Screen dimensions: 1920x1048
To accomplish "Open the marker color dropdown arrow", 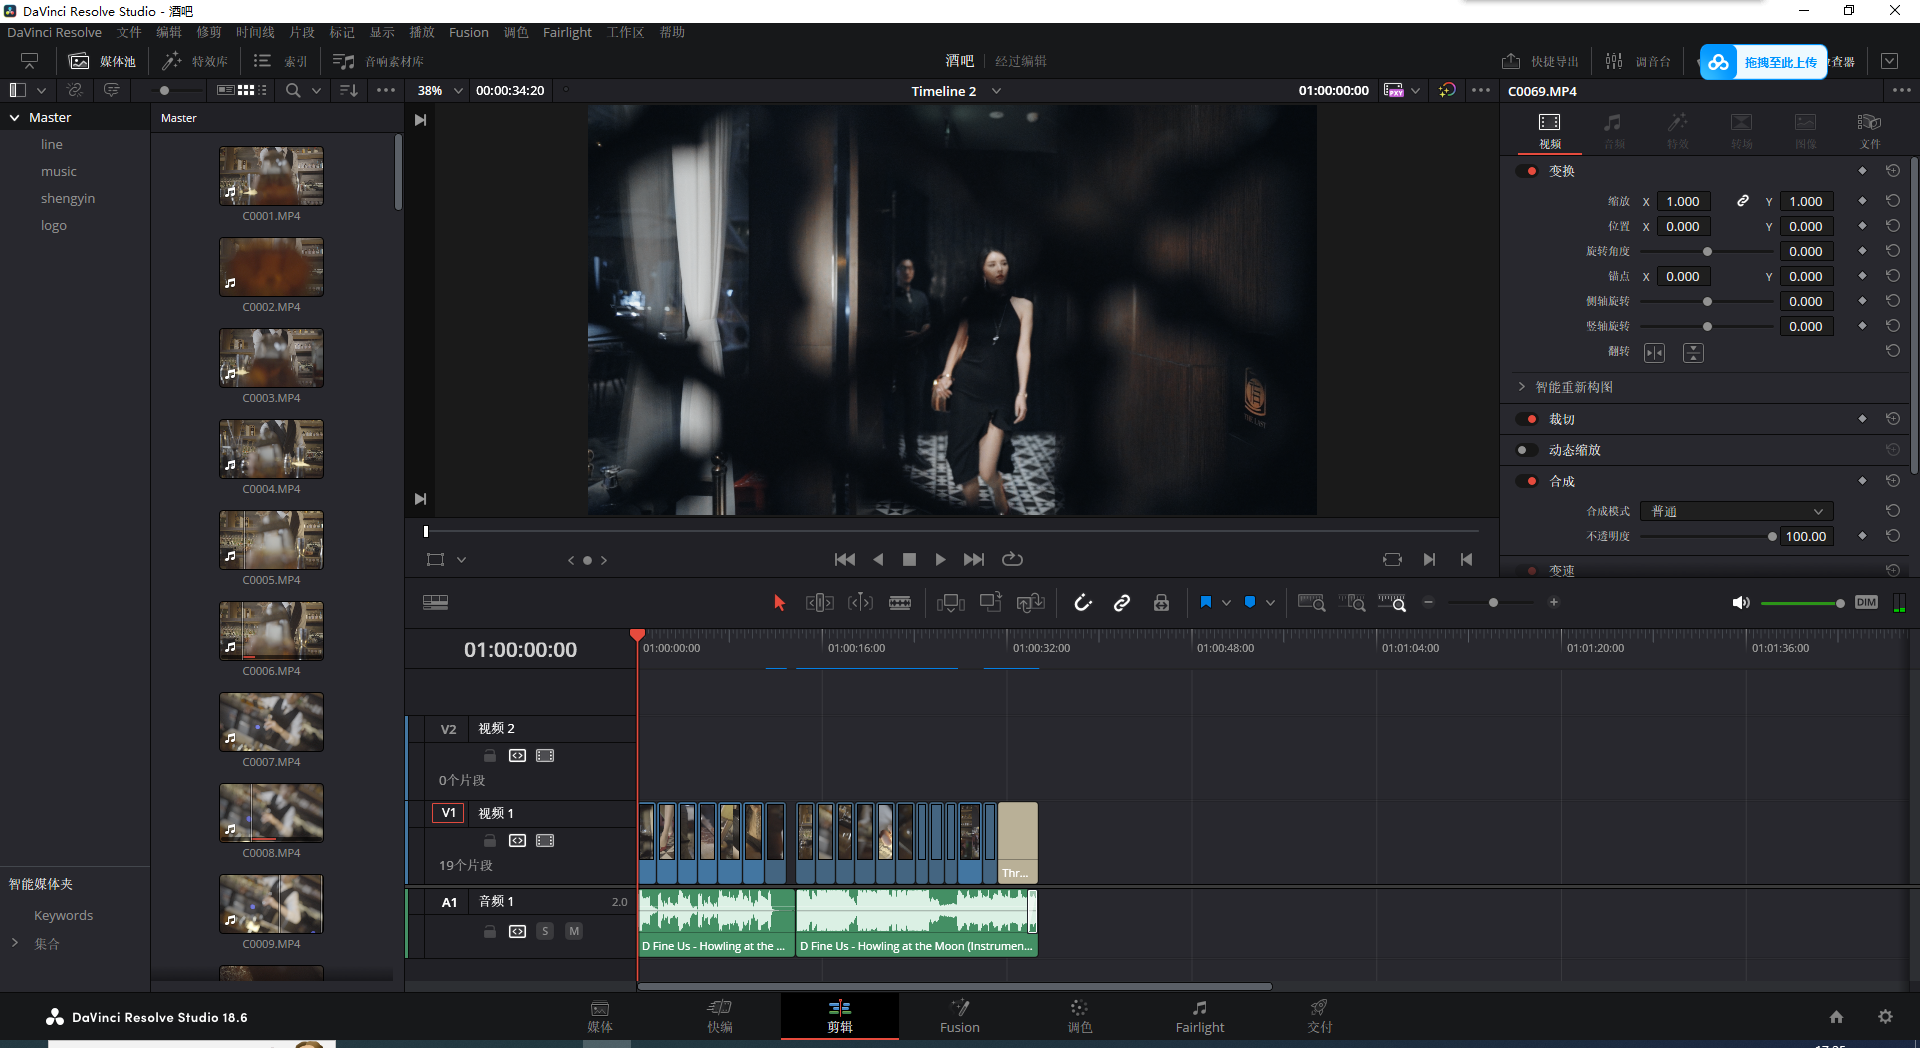I will click(x=1270, y=602).
